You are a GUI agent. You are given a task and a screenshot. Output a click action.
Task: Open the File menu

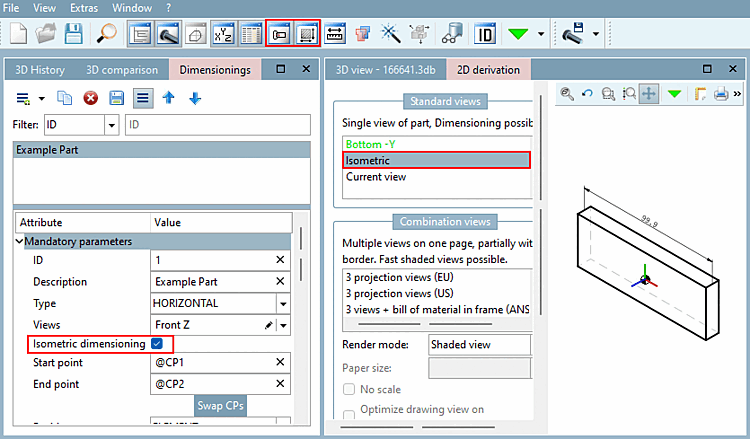click(11, 8)
